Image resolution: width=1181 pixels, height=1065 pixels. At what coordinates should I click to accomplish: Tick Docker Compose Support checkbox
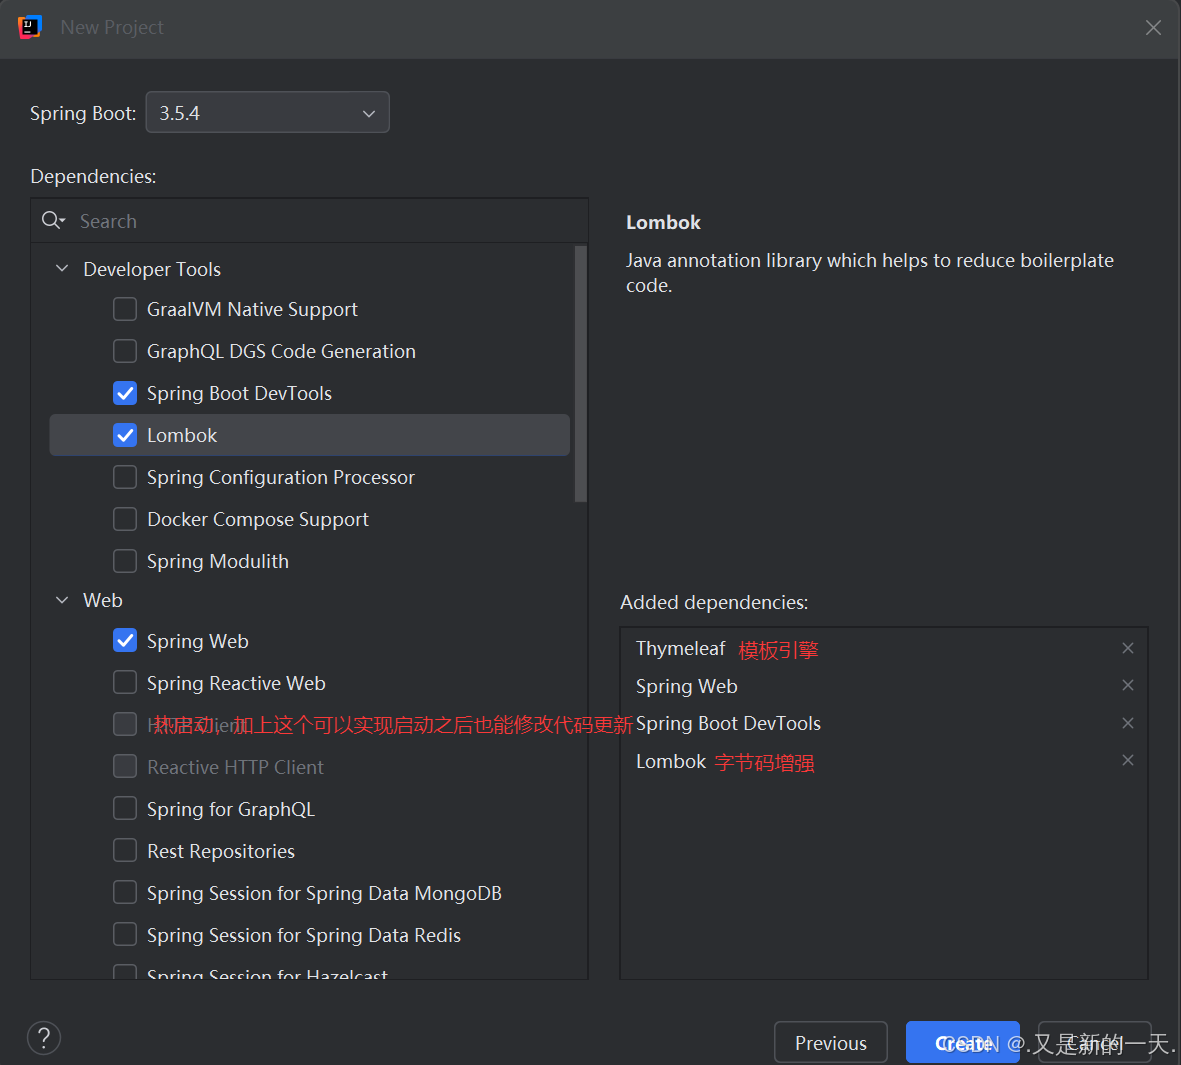(125, 520)
